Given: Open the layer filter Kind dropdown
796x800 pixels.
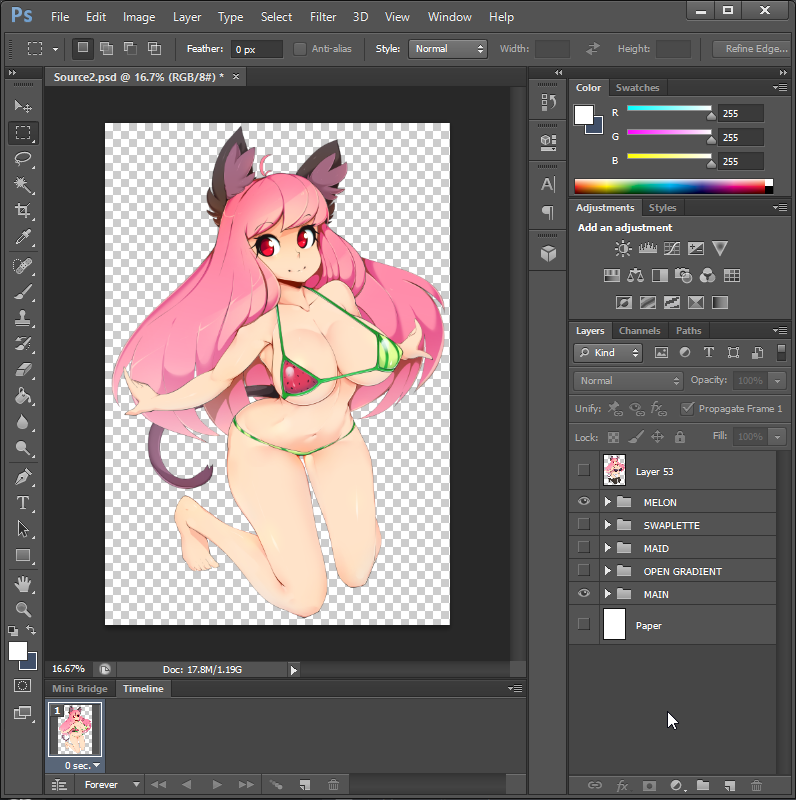Looking at the screenshot, I should (x=608, y=353).
